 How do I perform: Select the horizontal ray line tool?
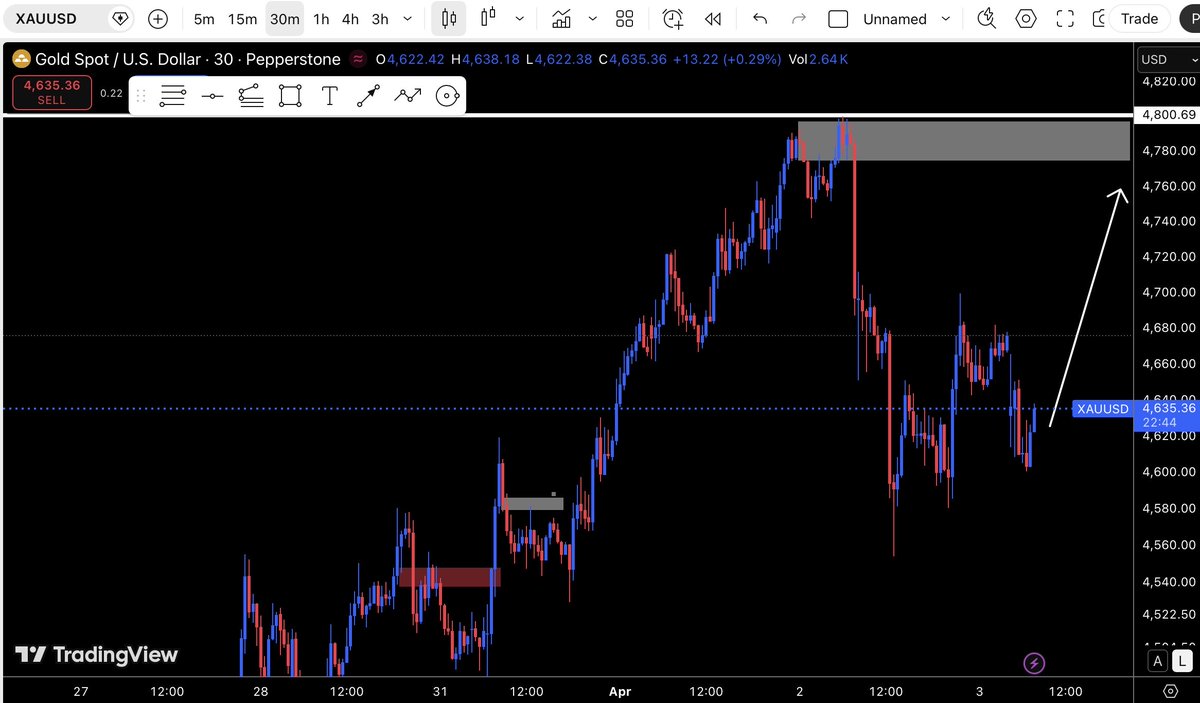pos(211,96)
